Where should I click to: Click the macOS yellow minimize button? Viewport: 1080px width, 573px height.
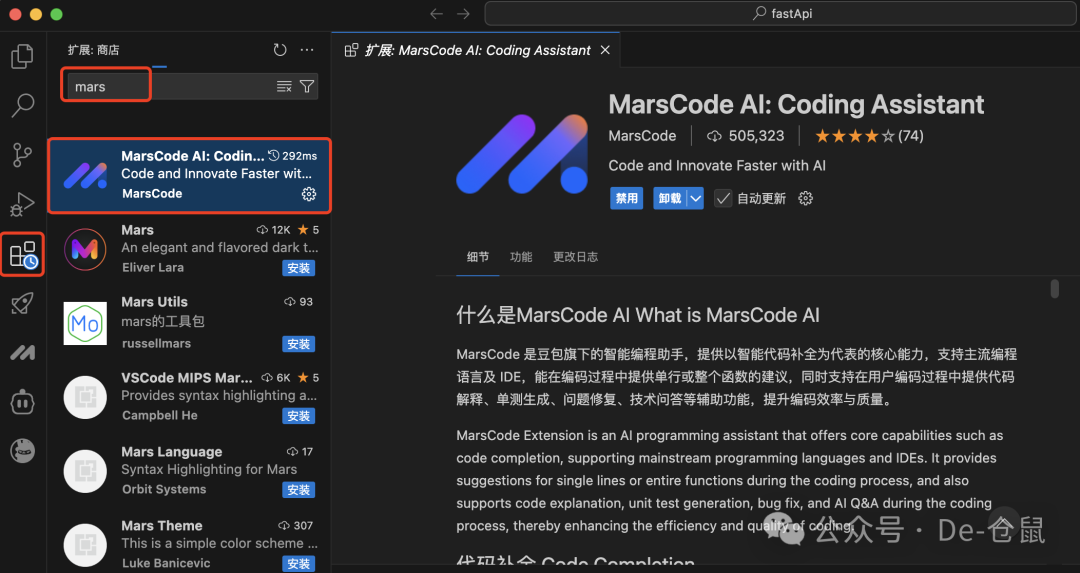pyautogui.click(x=36, y=14)
